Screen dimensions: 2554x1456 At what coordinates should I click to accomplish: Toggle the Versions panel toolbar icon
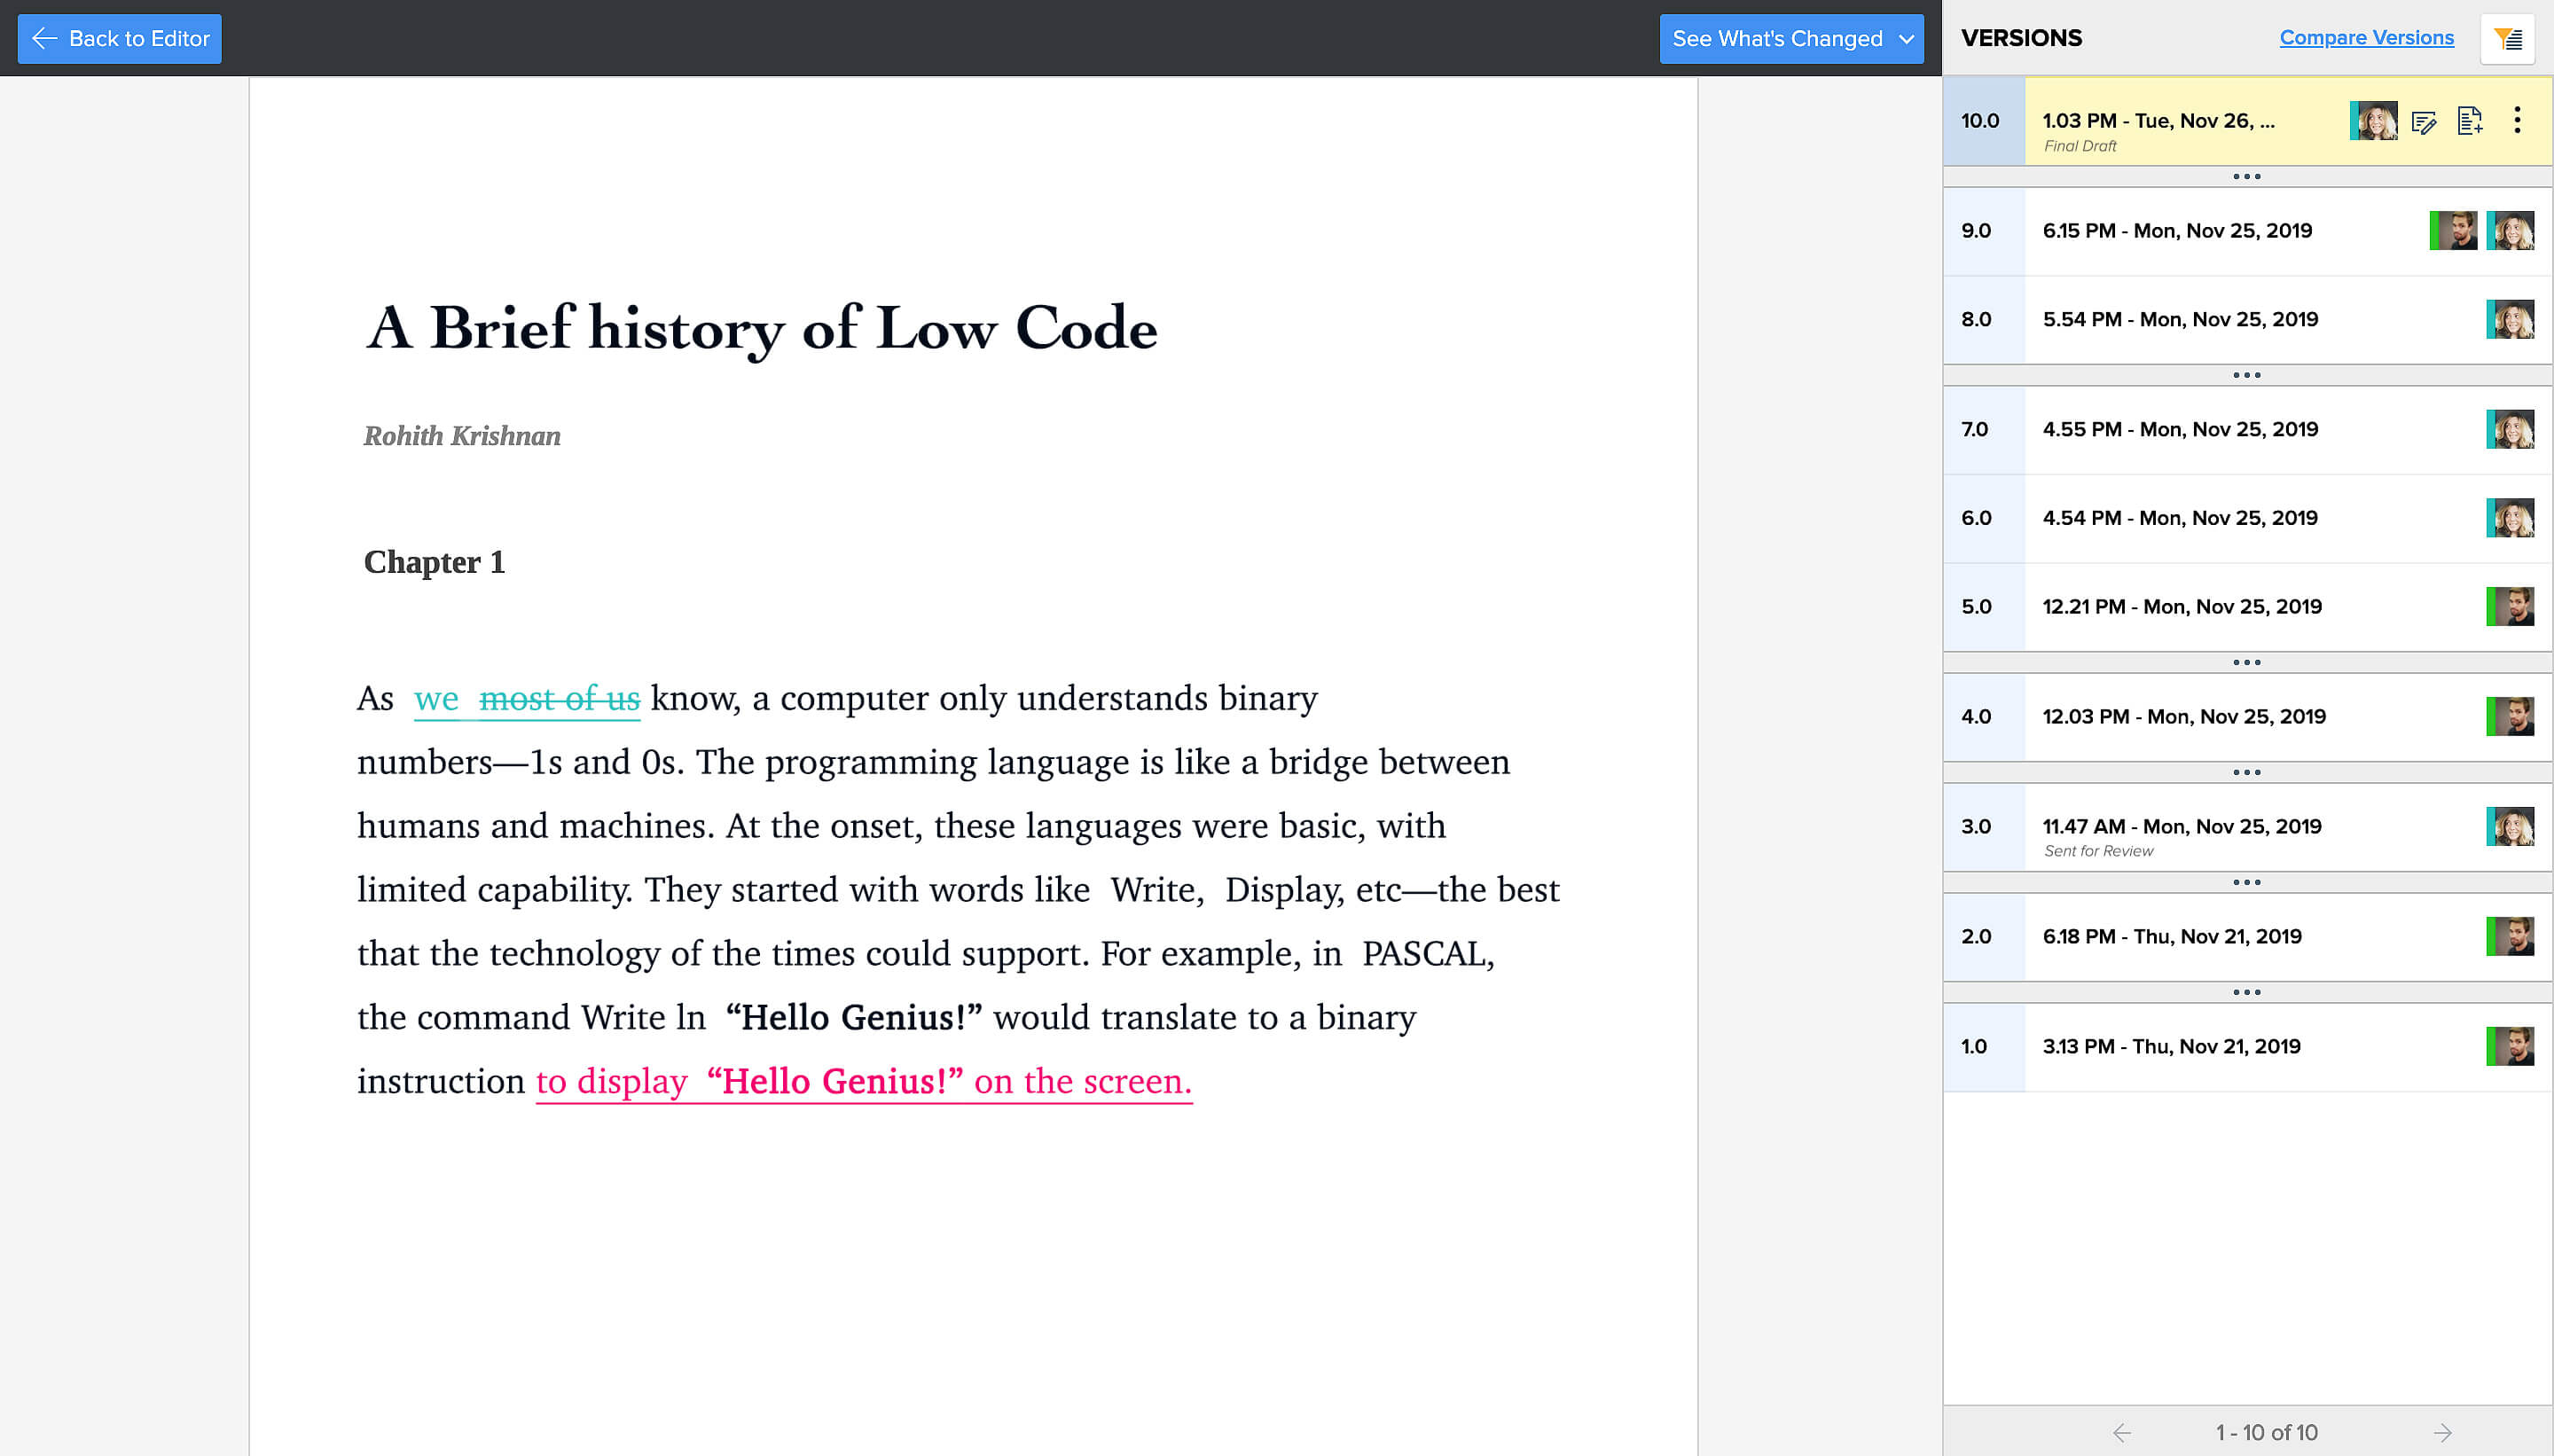tap(2509, 39)
